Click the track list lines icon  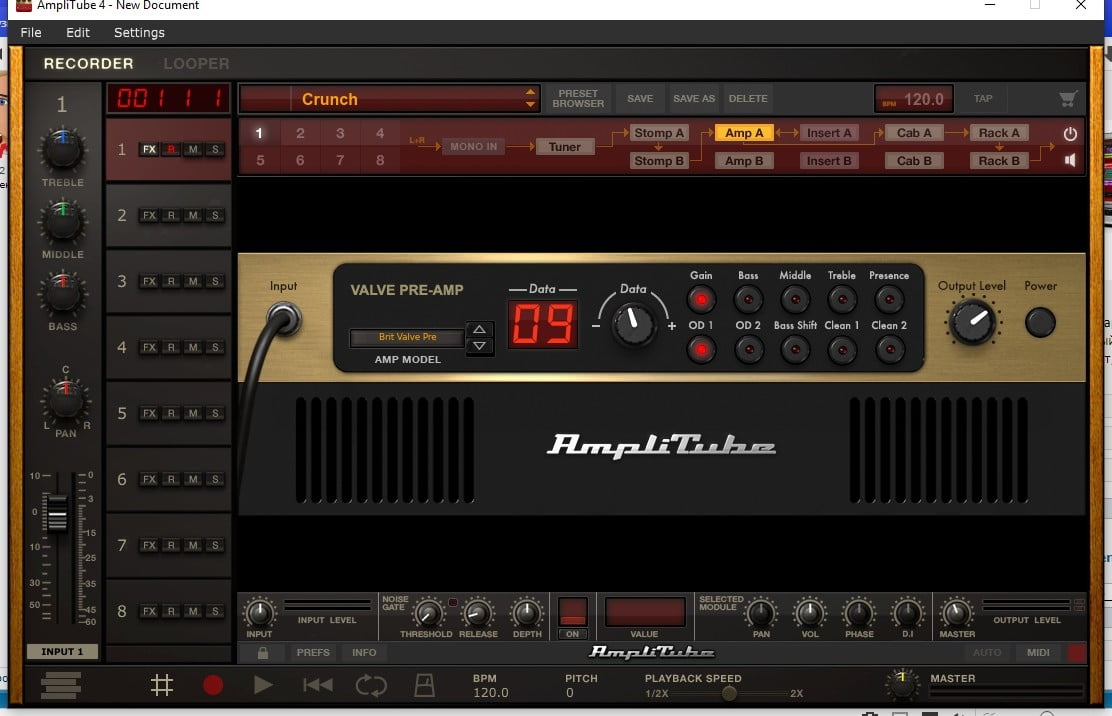[61, 685]
